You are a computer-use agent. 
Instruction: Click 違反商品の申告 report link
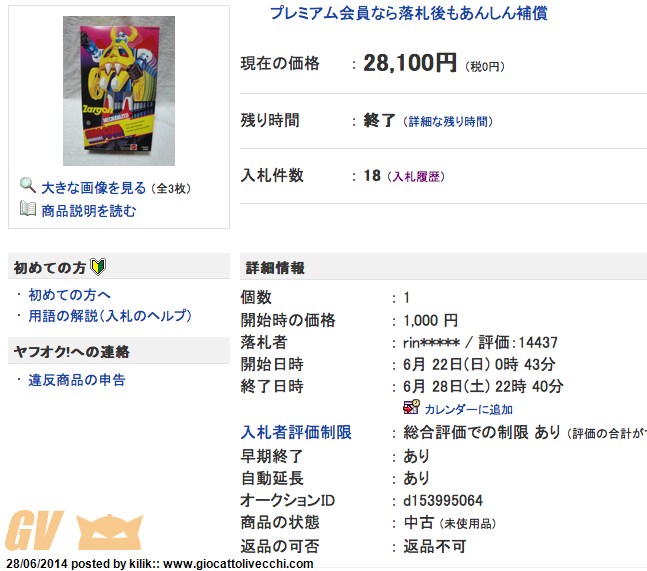(77, 380)
